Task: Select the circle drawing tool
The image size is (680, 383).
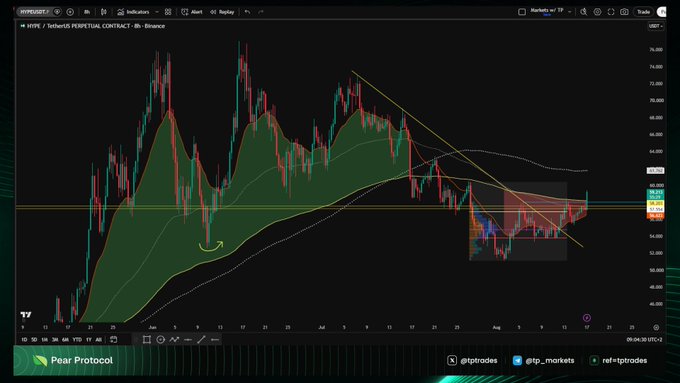Action: 160,340
